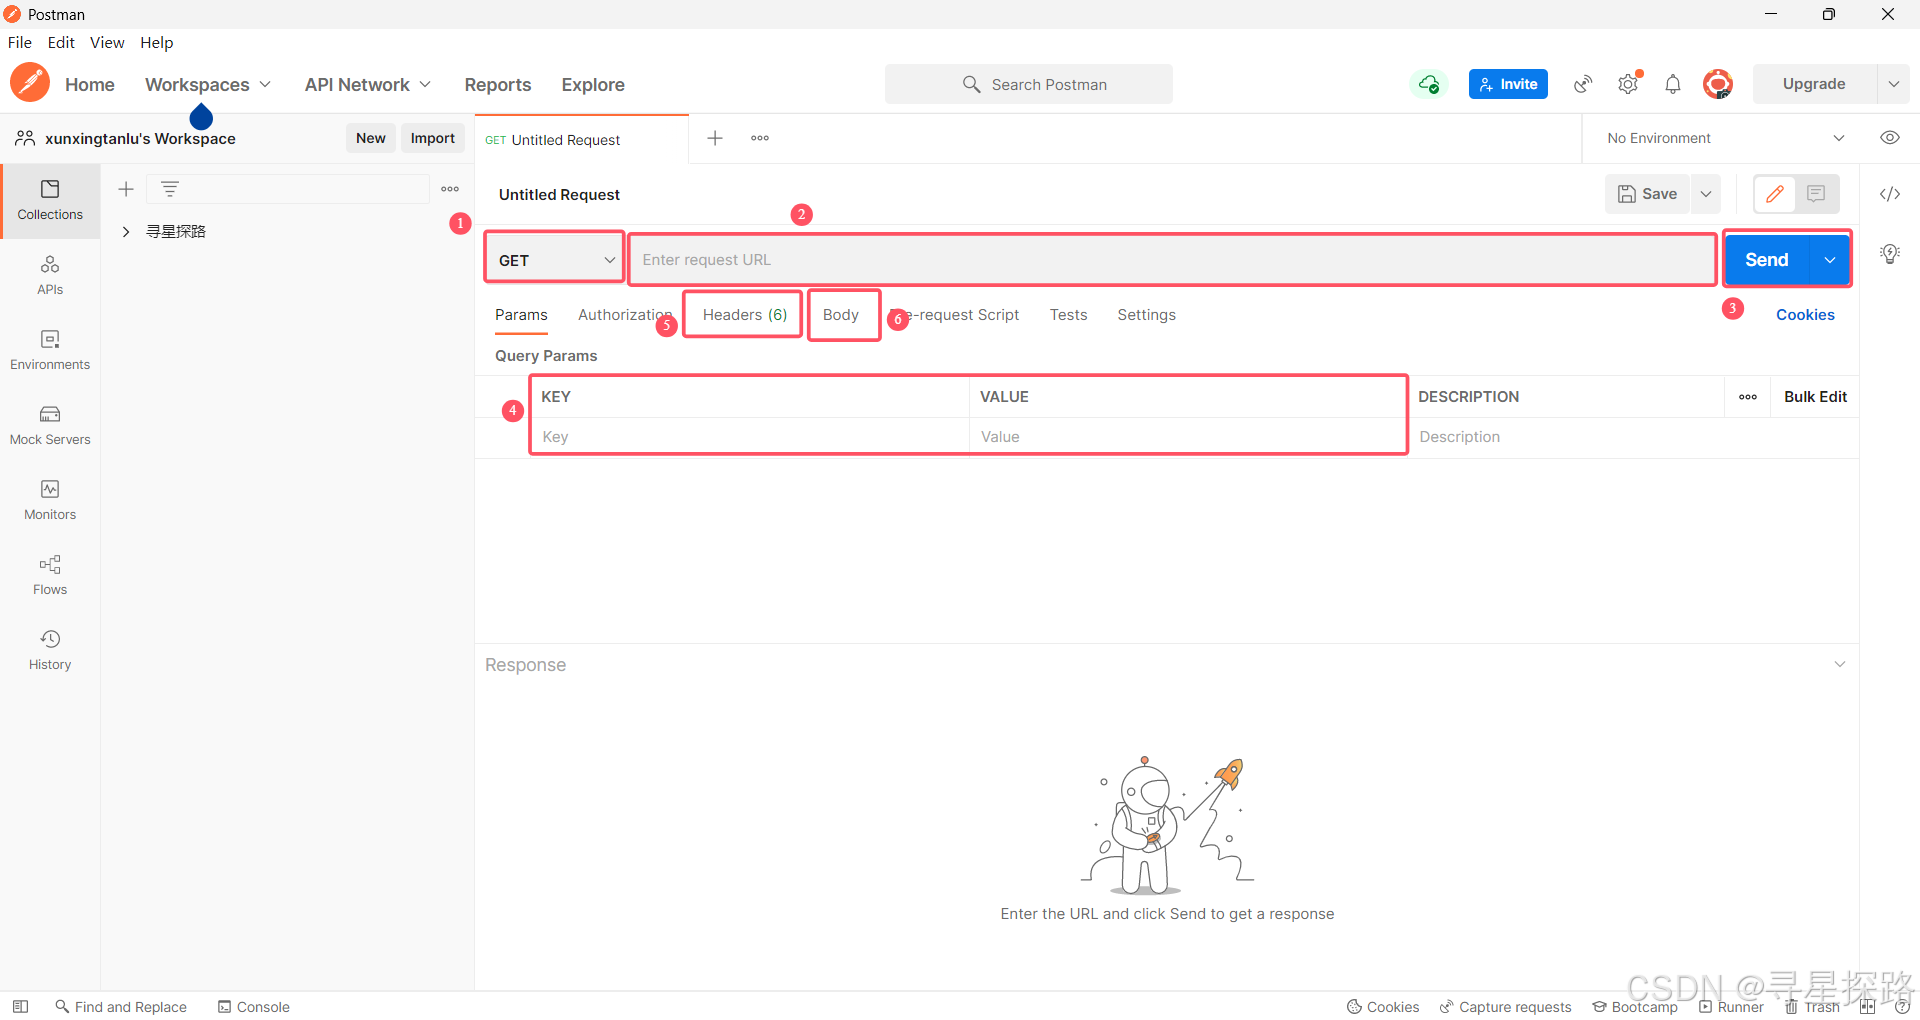Open Find and Replace in status bar
The image size is (1920, 1020).
coord(121,1007)
